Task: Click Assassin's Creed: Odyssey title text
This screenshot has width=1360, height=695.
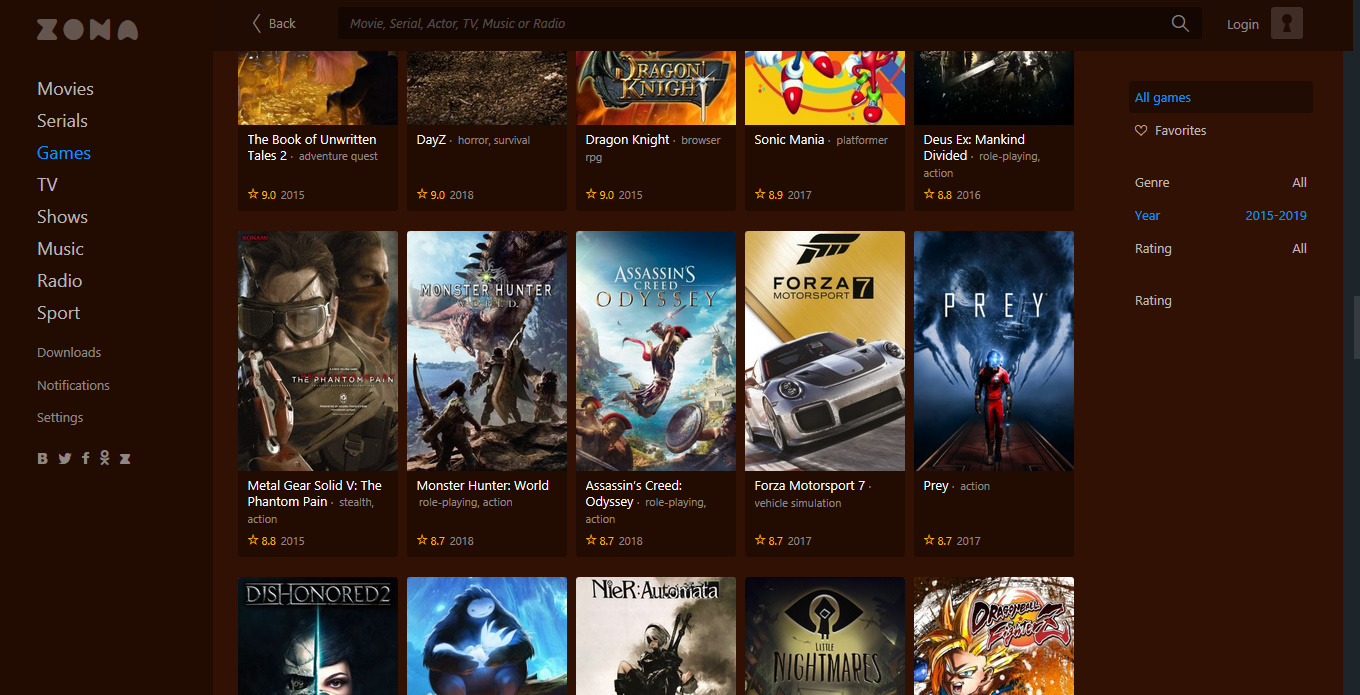Action: pos(634,493)
